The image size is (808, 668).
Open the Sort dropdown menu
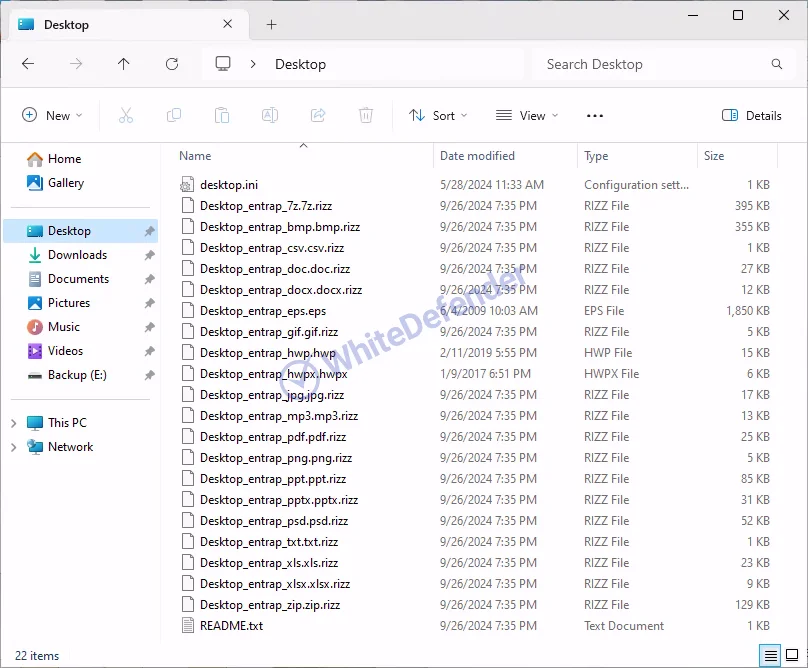pos(438,116)
